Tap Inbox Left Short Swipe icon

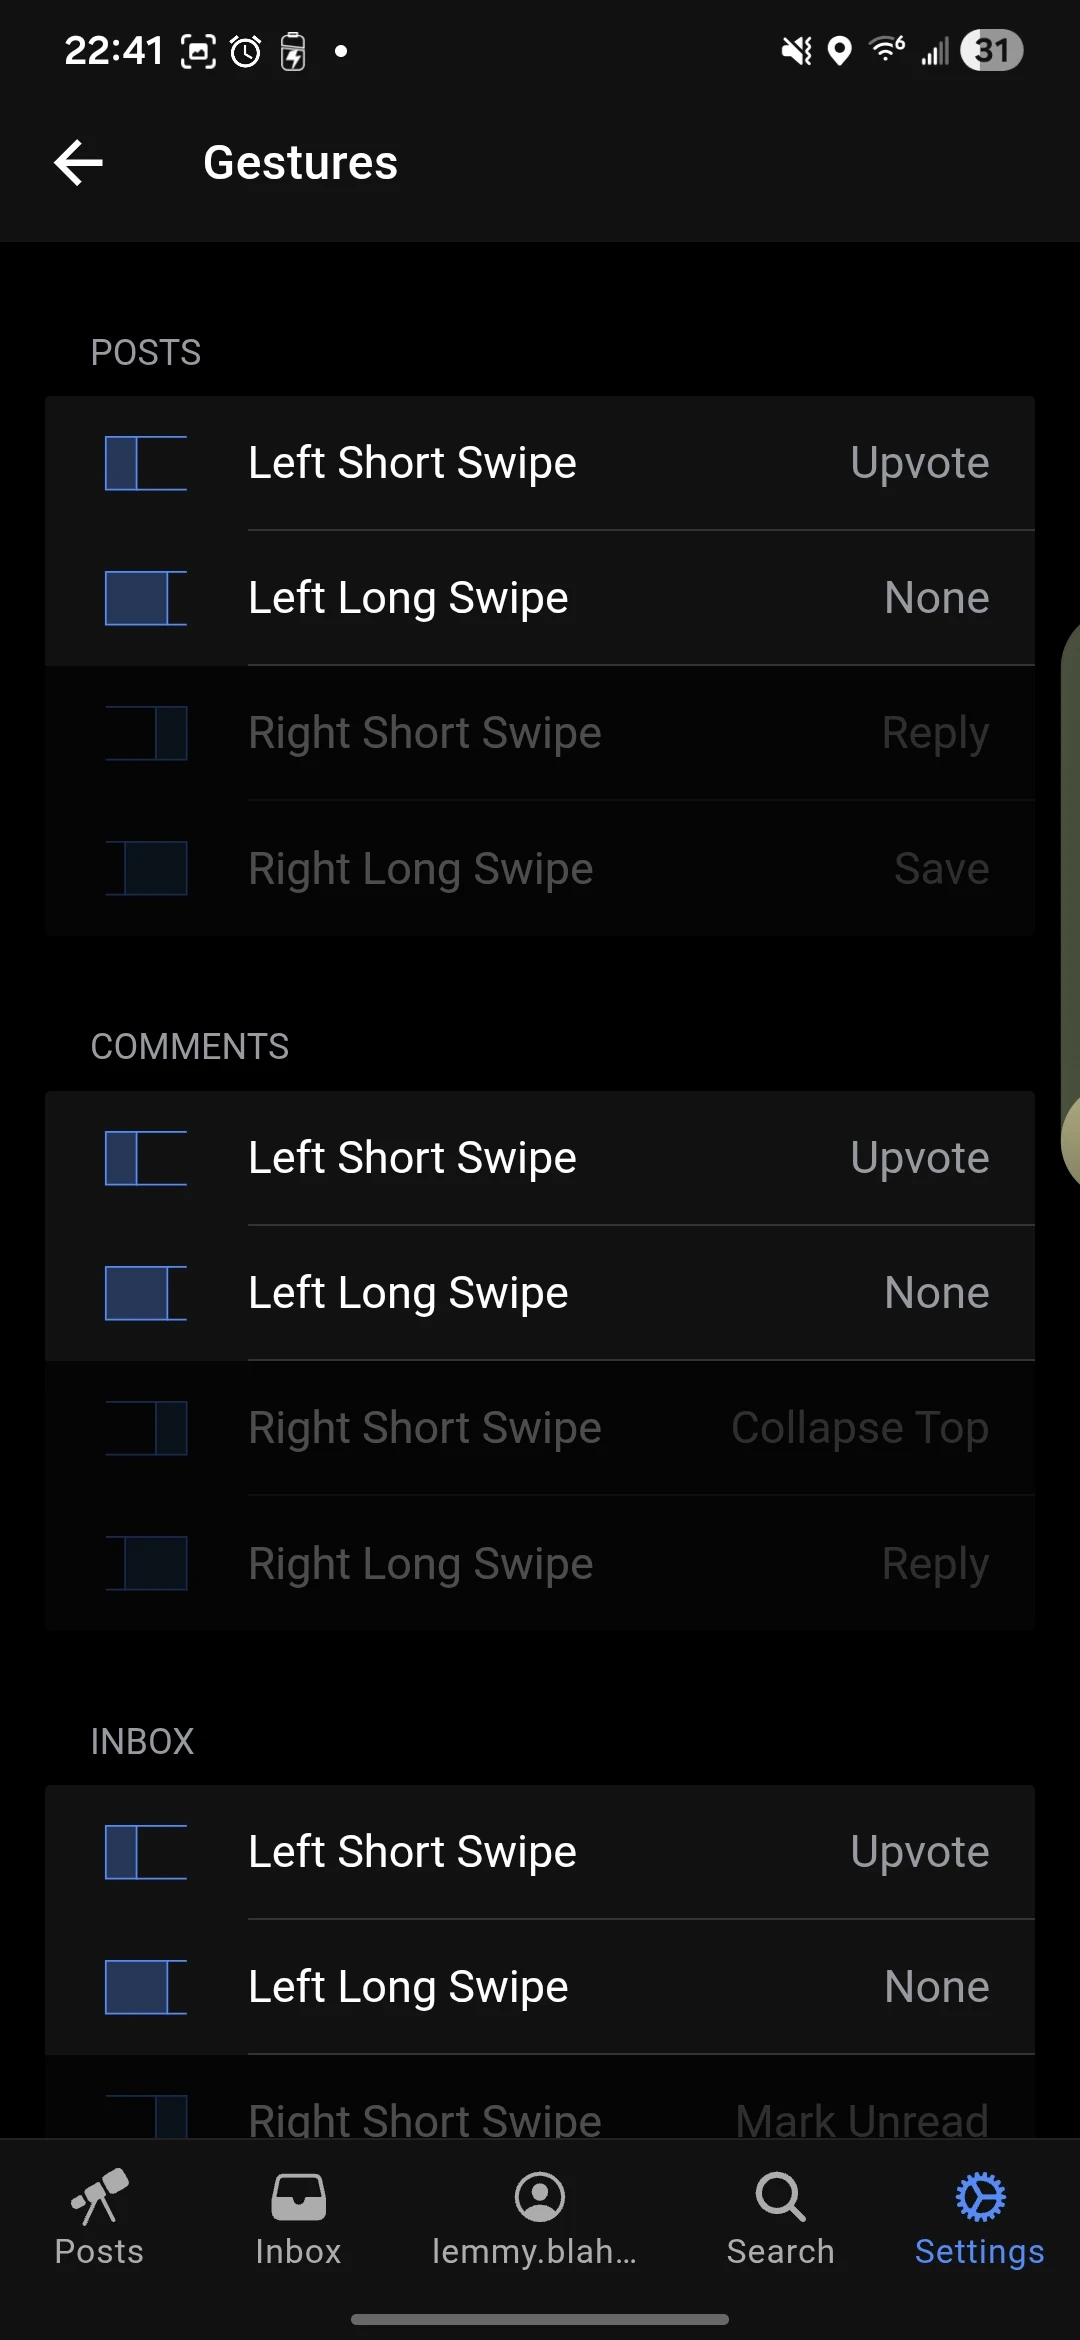click(x=146, y=1852)
